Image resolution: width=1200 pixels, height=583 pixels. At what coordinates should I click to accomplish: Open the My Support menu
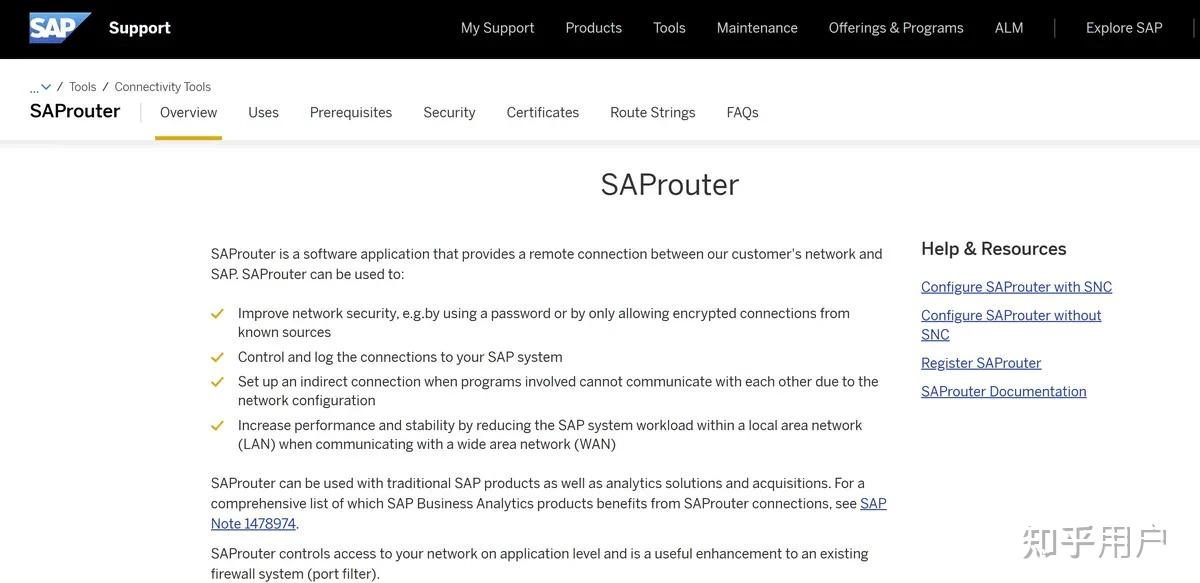(x=497, y=27)
